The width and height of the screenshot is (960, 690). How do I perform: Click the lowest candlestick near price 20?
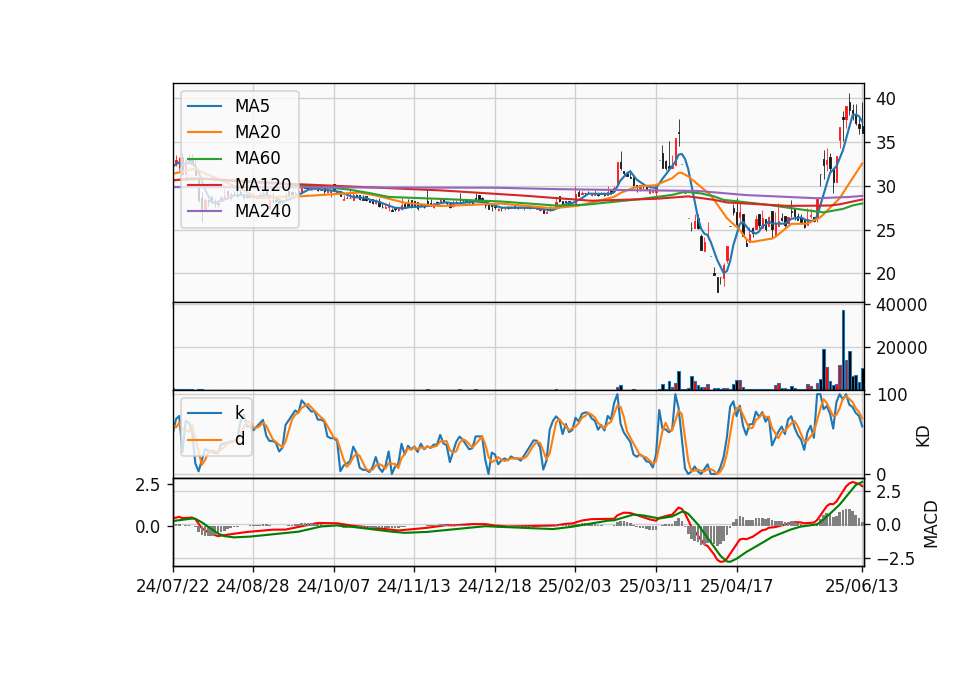click(x=718, y=283)
